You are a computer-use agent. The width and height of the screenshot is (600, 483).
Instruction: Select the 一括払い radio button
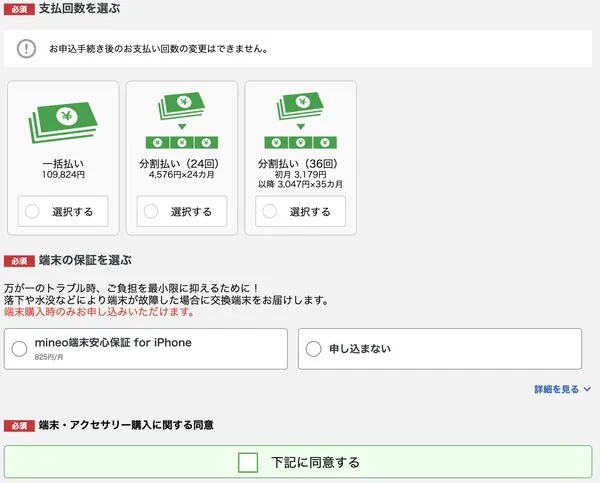tap(33, 211)
